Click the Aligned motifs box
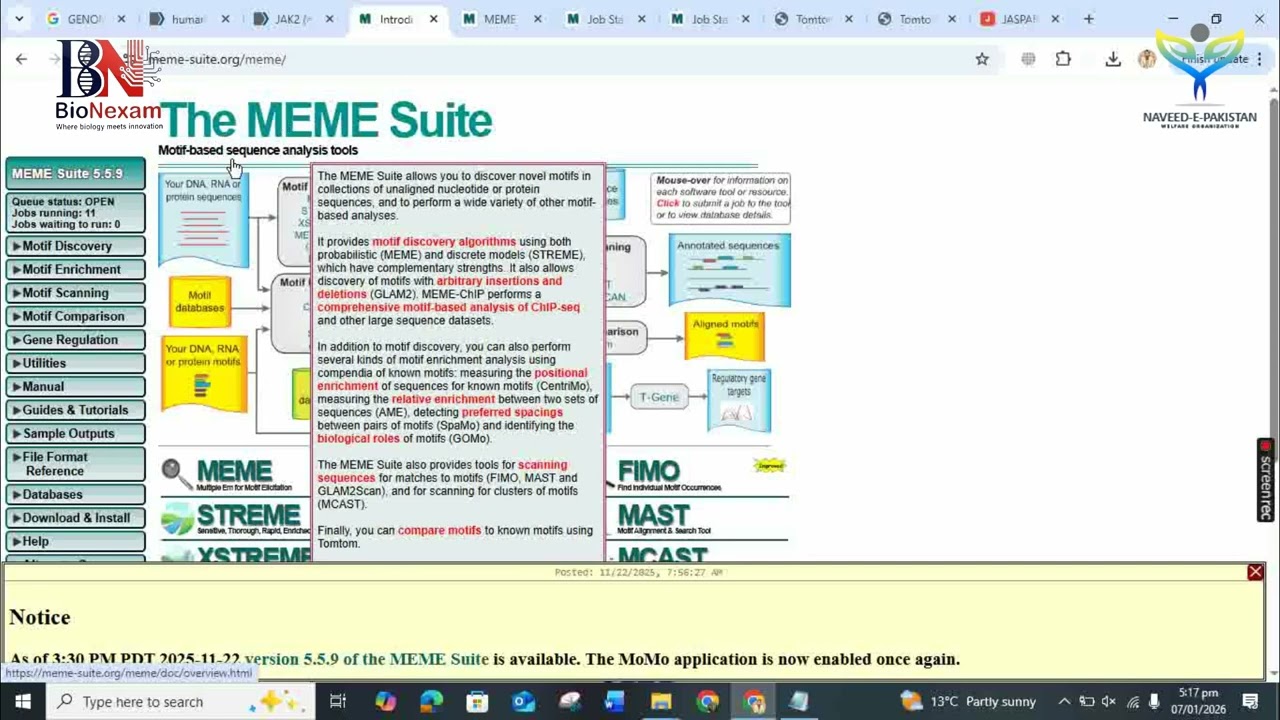Viewport: 1280px width, 720px height. tap(725, 336)
